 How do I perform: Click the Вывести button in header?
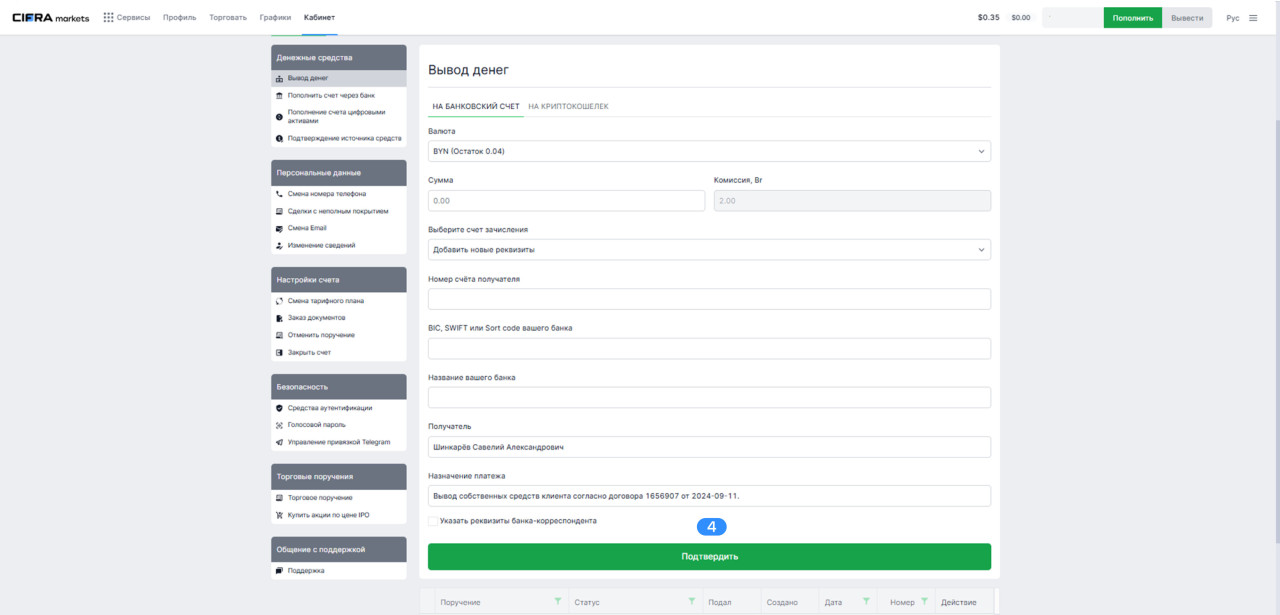[1187, 18]
